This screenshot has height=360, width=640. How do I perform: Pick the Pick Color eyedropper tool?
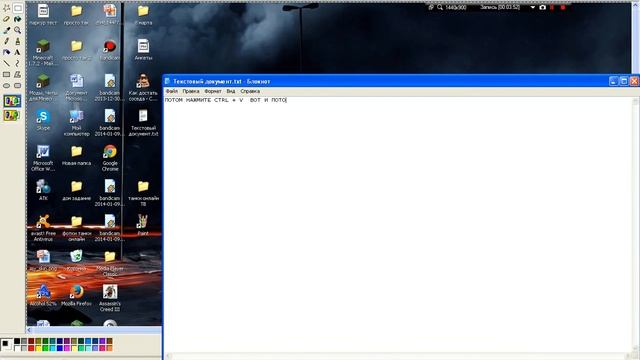[7, 30]
